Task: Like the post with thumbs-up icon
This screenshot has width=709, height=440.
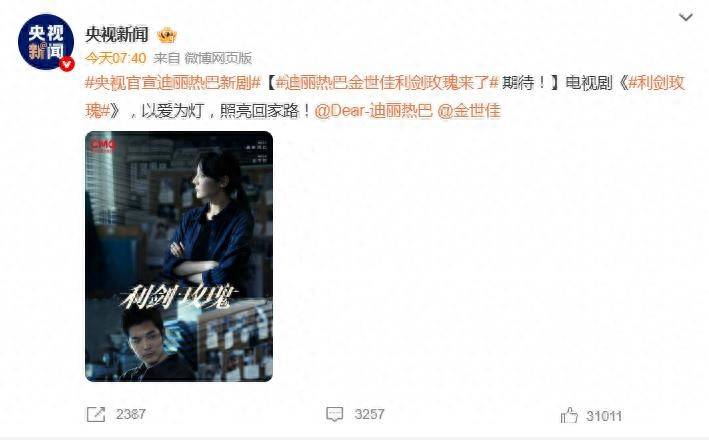Action: click(569, 415)
